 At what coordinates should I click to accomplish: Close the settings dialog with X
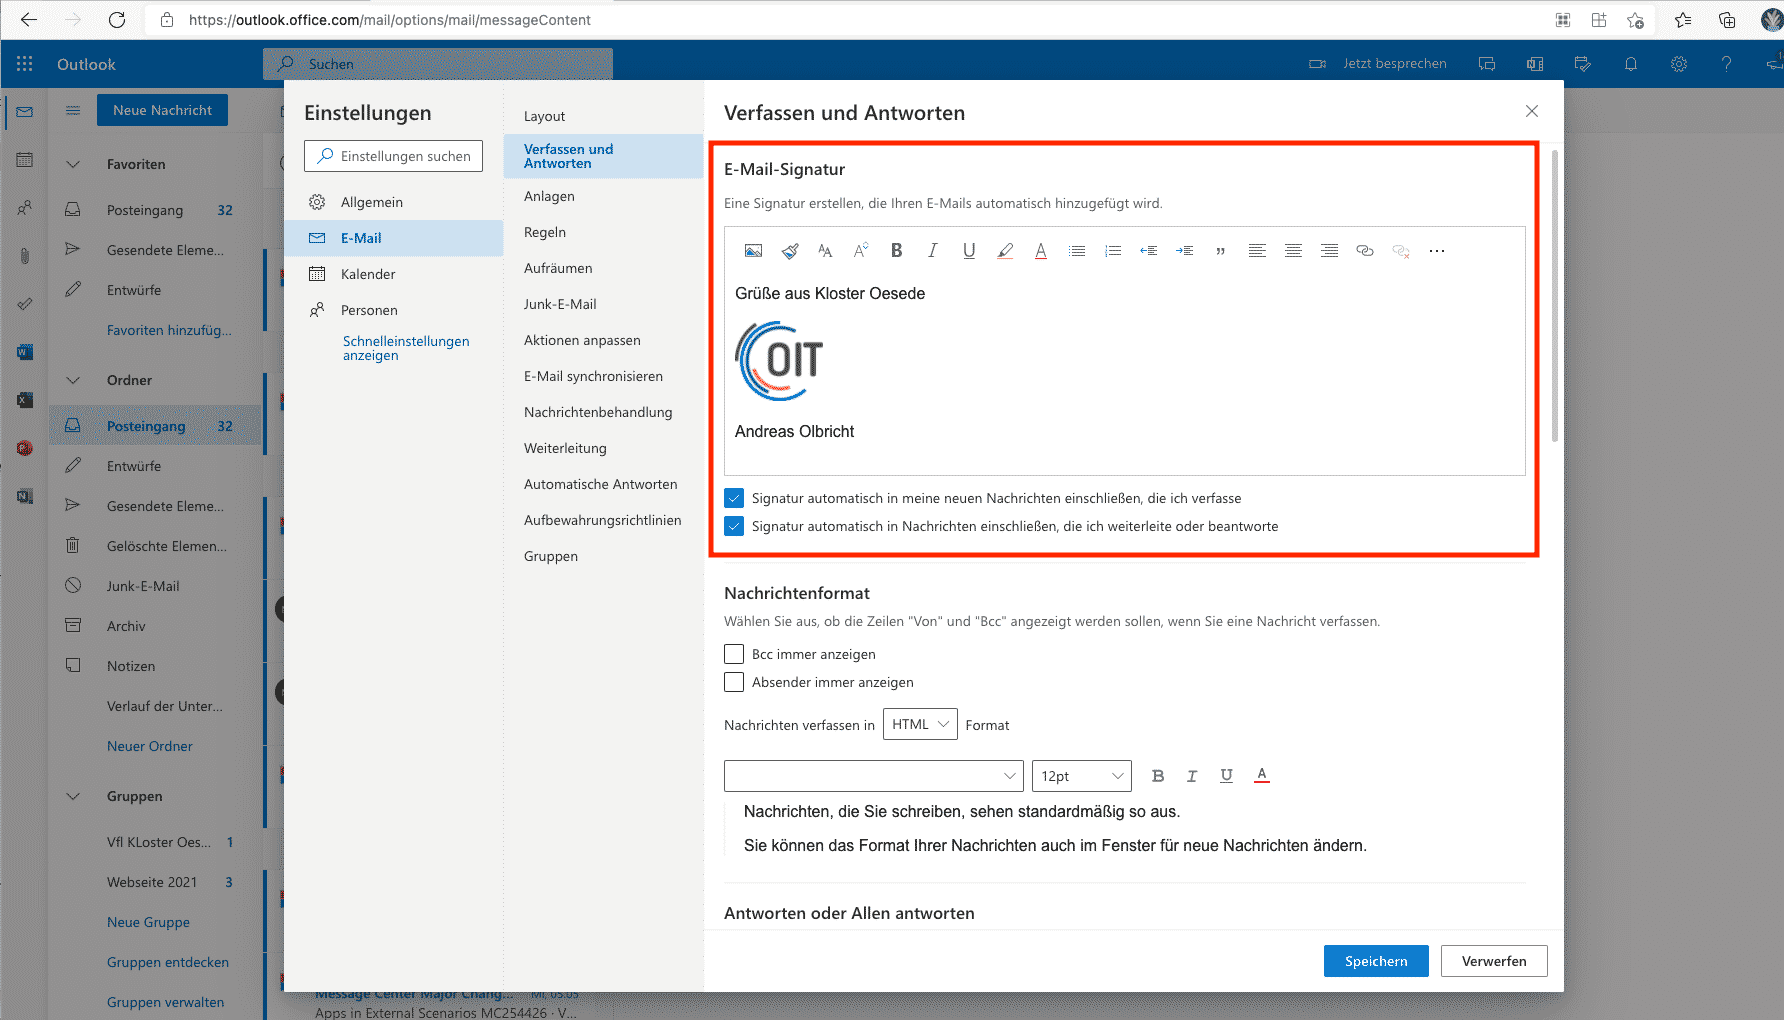(1532, 111)
